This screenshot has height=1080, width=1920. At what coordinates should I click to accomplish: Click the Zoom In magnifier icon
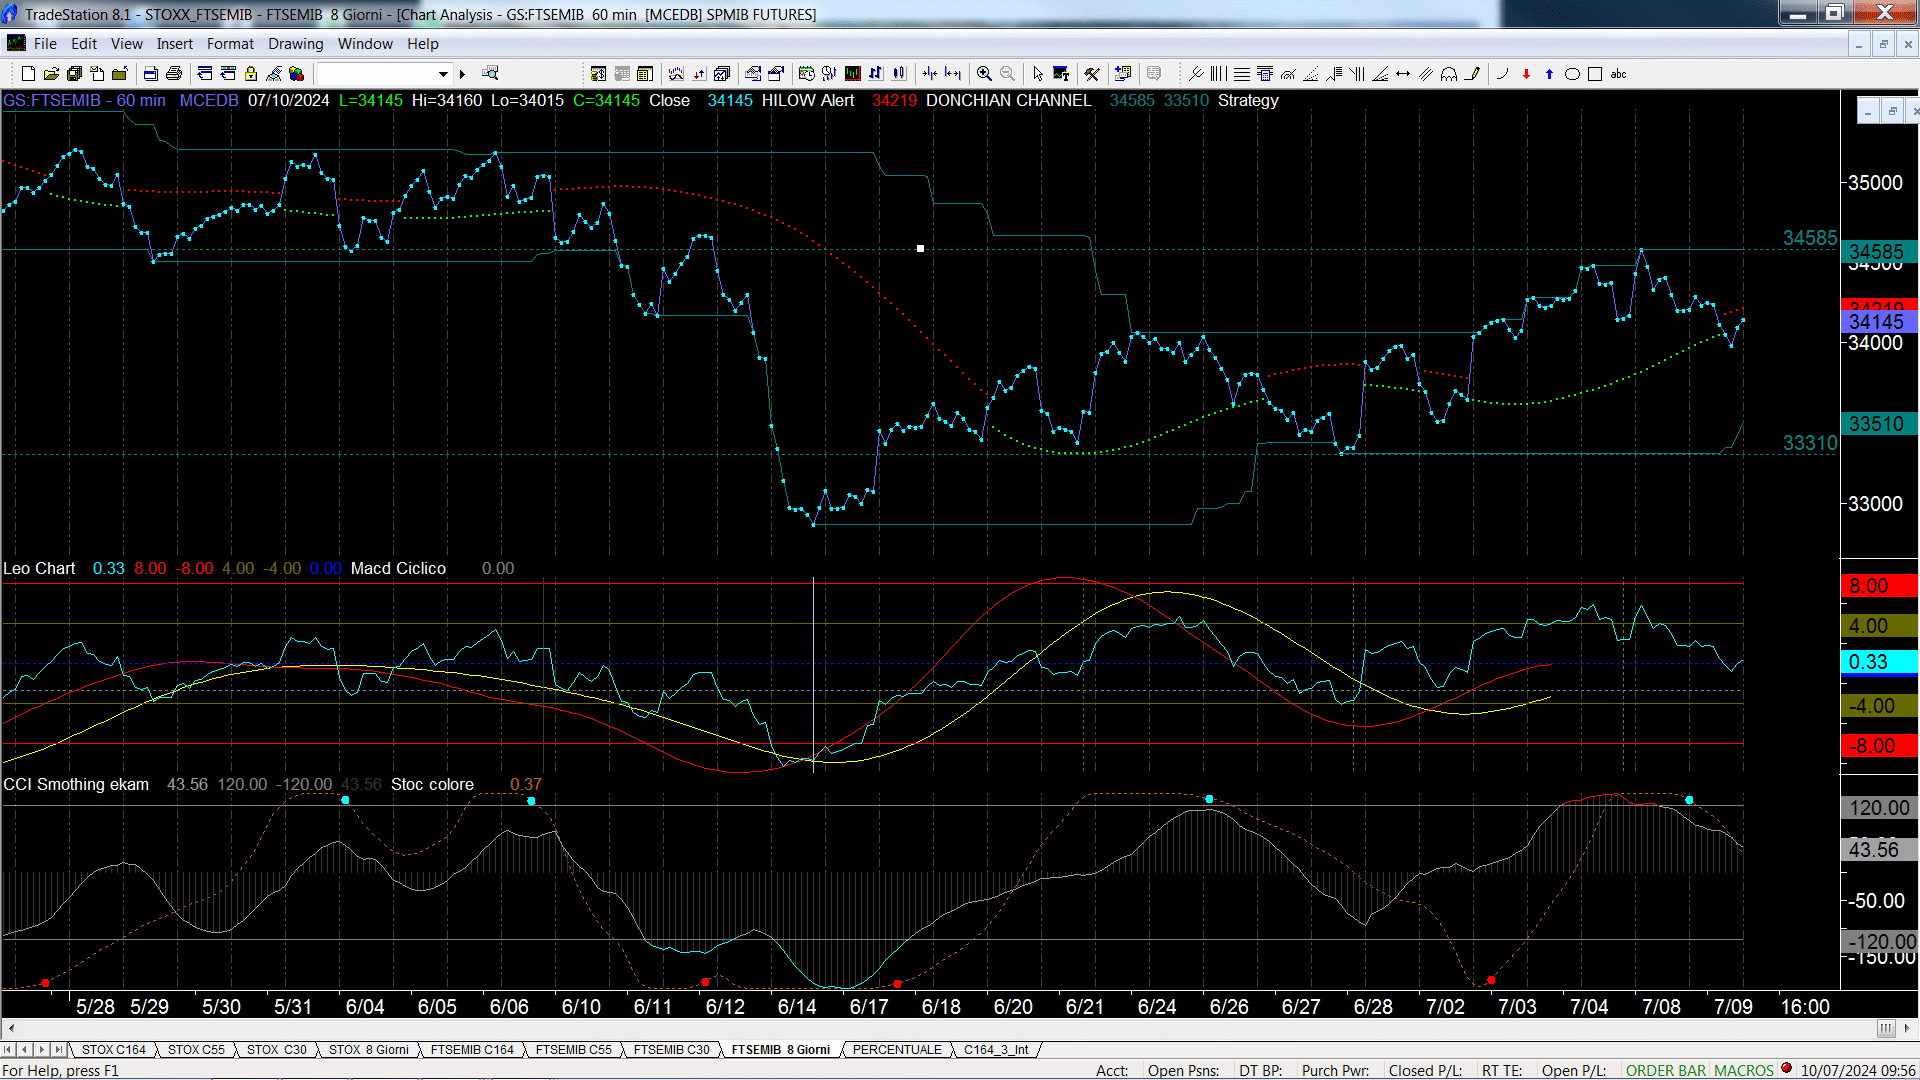pyautogui.click(x=984, y=74)
